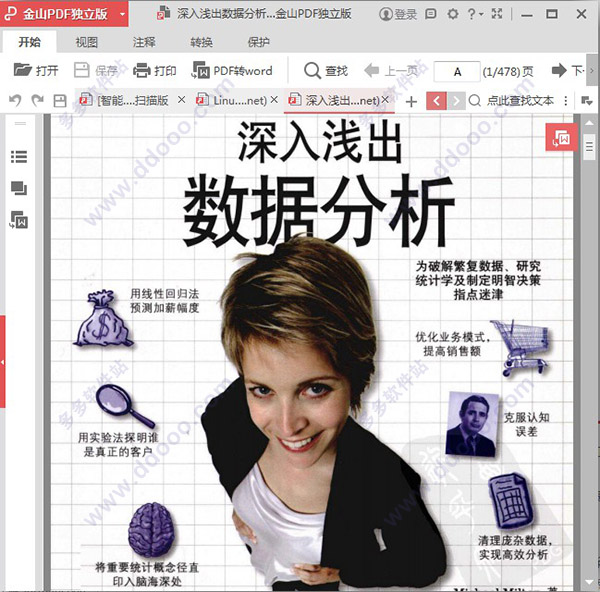Click the red floating convert button
This screenshot has height=592, width=600.
click(x=561, y=137)
